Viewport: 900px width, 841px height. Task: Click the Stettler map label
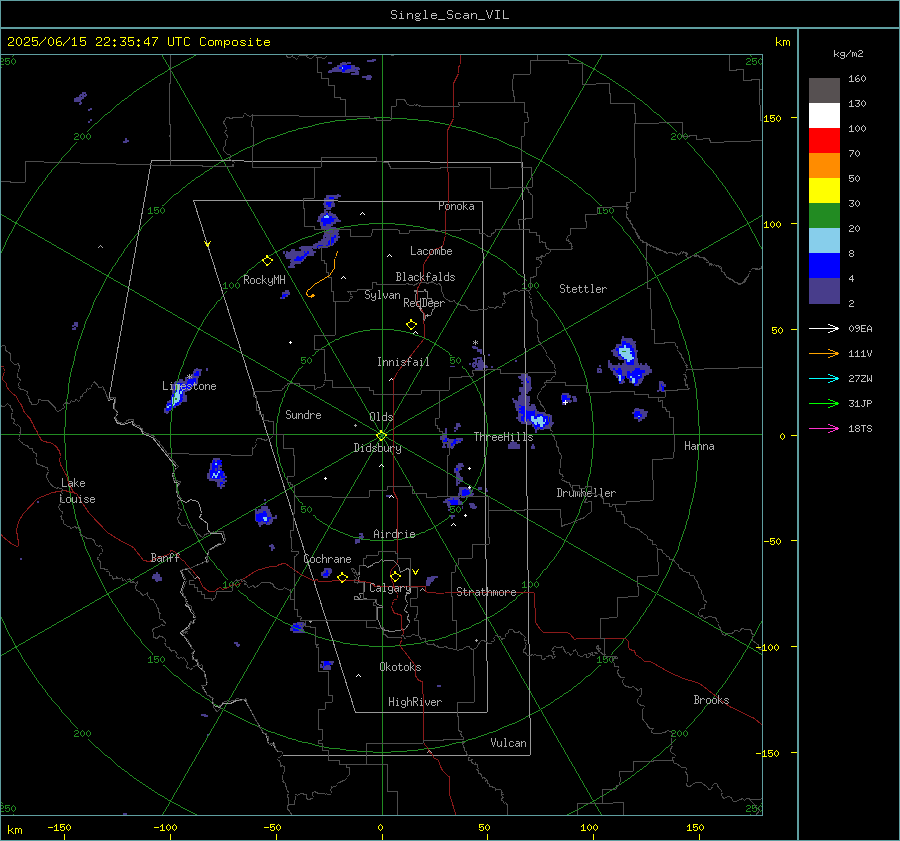(583, 289)
